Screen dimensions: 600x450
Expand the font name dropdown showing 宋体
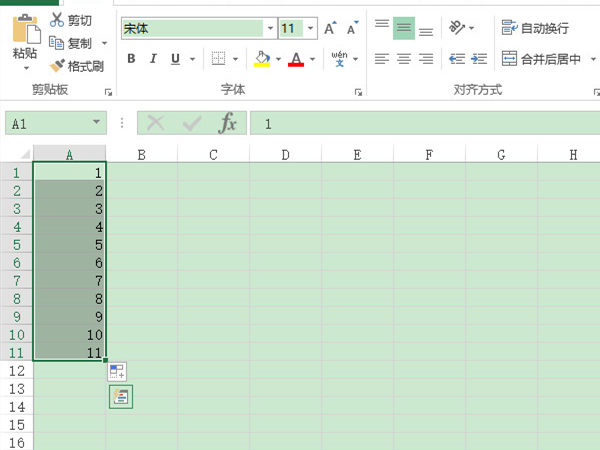click(270, 29)
